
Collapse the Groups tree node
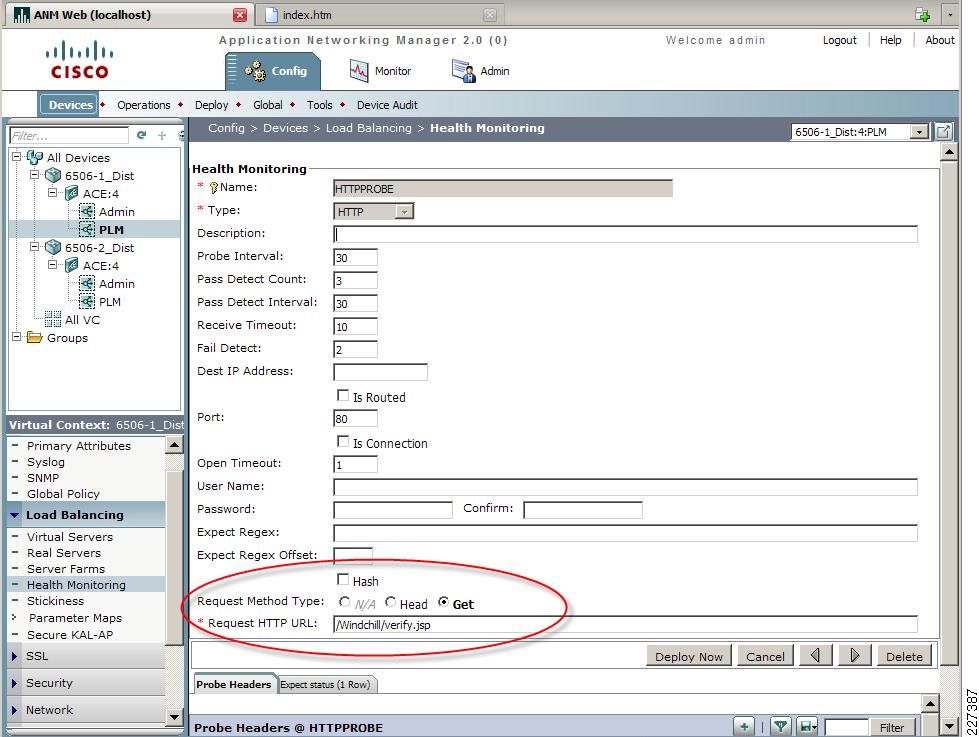(x=16, y=336)
